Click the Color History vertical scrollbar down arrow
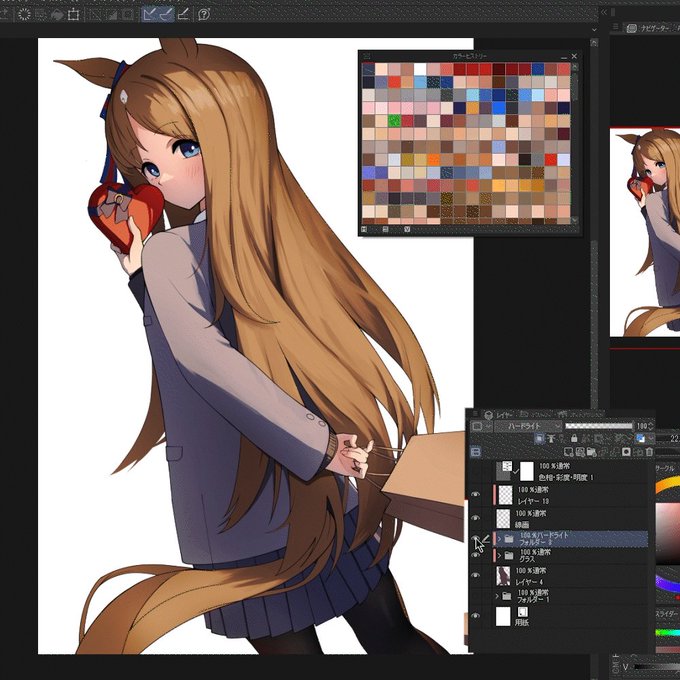This screenshot has width=680, height=680. point(575,220)
